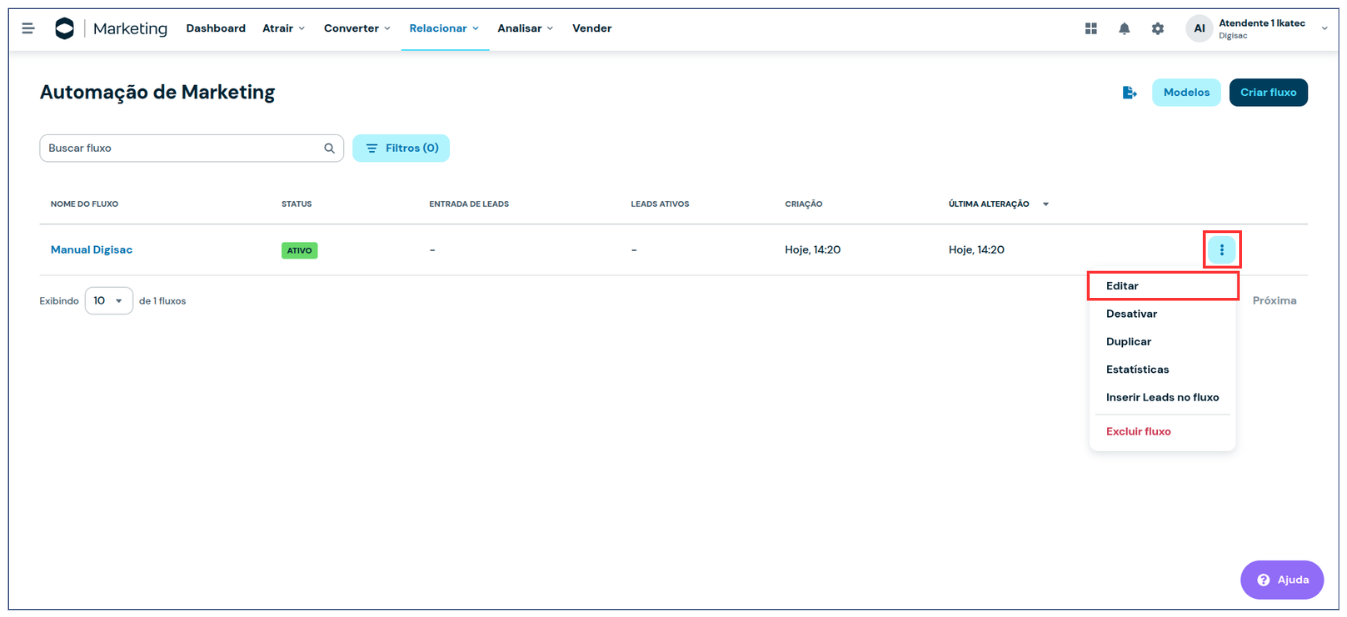
Task: Click the three-dot actions button
Action: (x=1221, y=250)
